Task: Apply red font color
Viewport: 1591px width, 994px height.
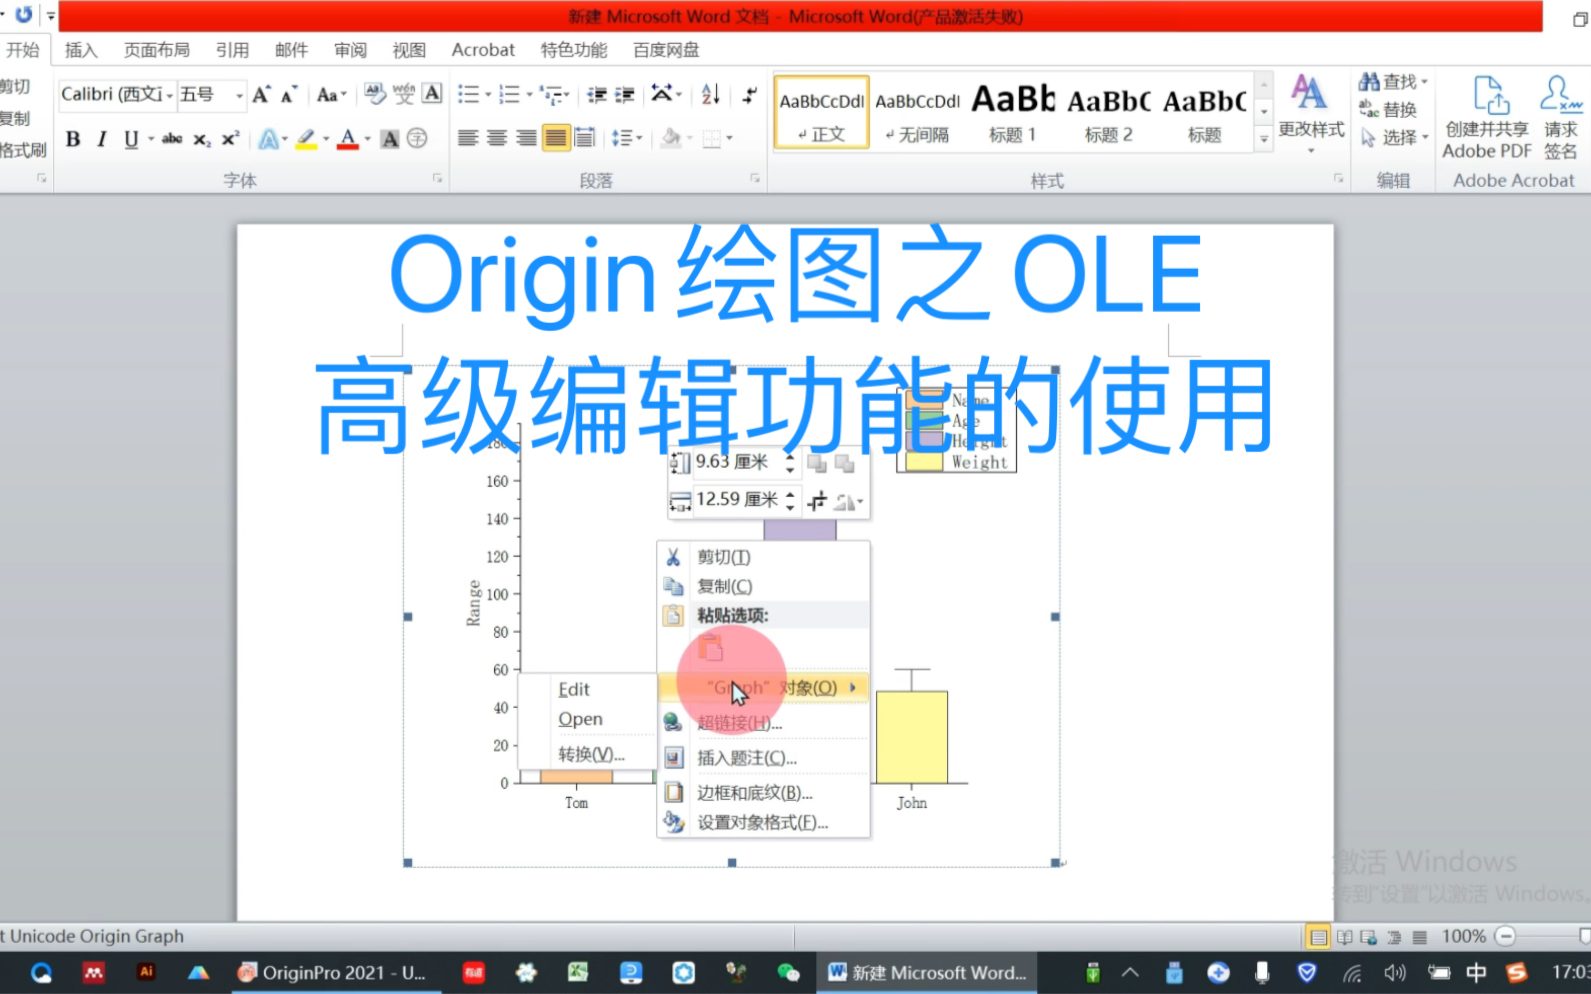Action: coord(347,139)
